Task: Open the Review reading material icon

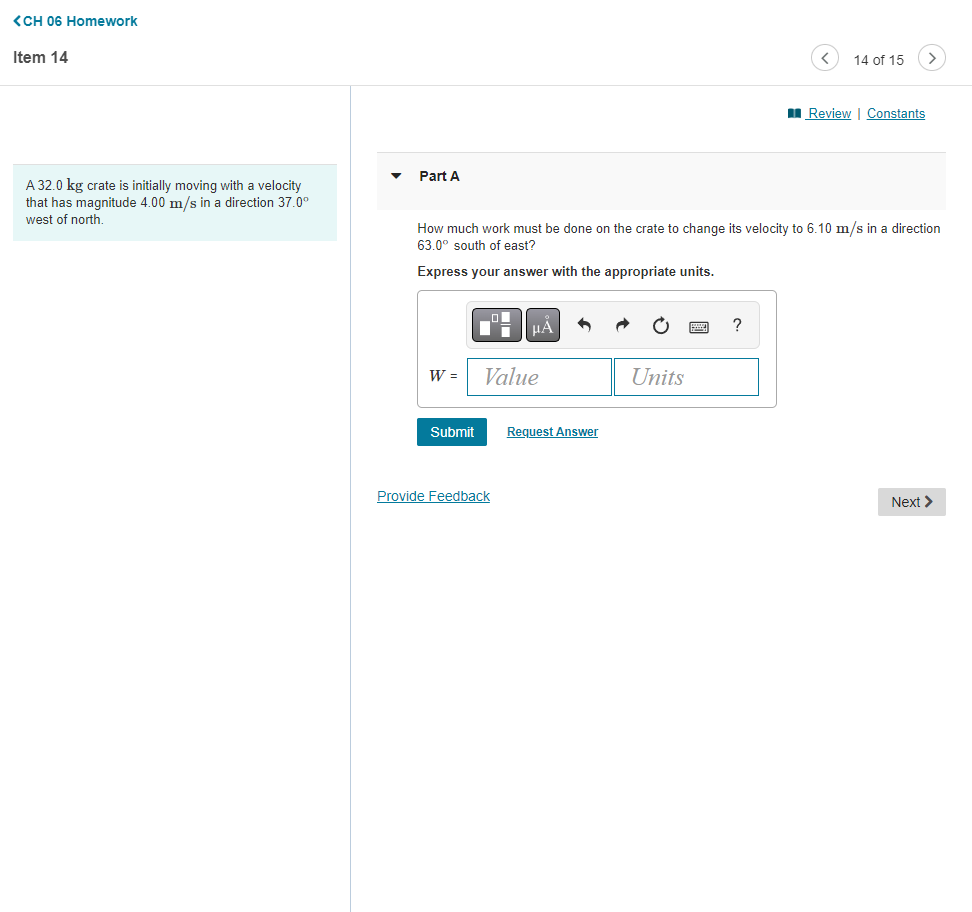Action: click(794, 113)
